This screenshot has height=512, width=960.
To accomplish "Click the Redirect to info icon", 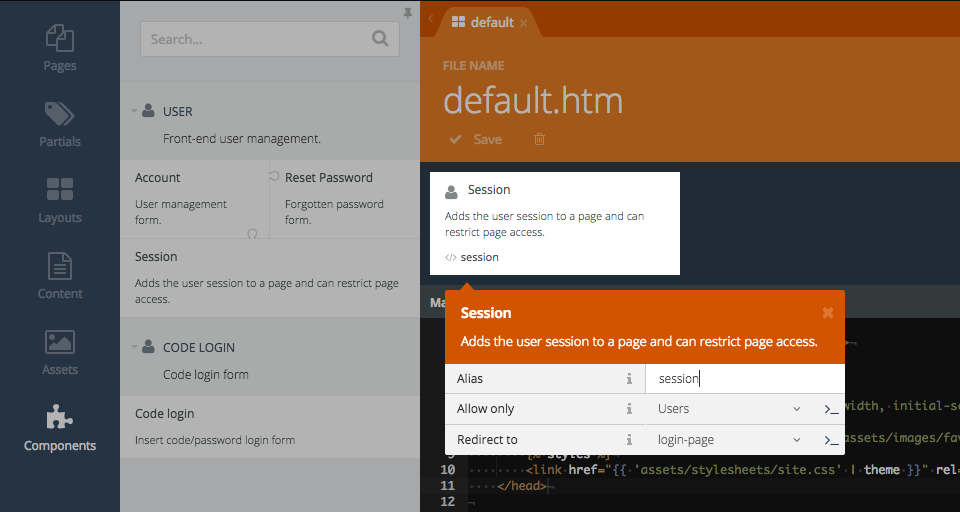I will (x=629, y=440).
